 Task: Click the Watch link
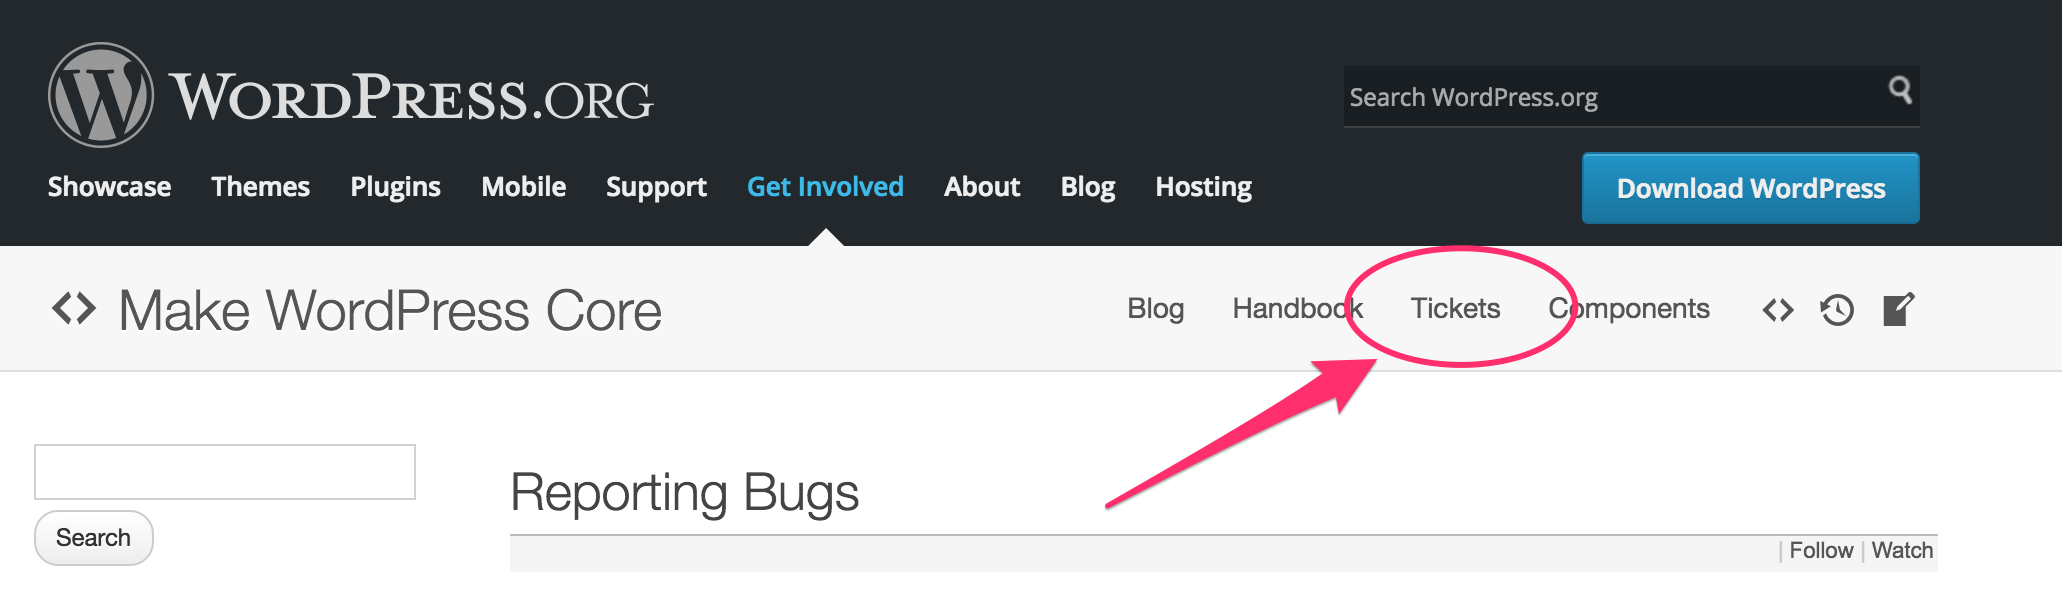pos(1902,551)
